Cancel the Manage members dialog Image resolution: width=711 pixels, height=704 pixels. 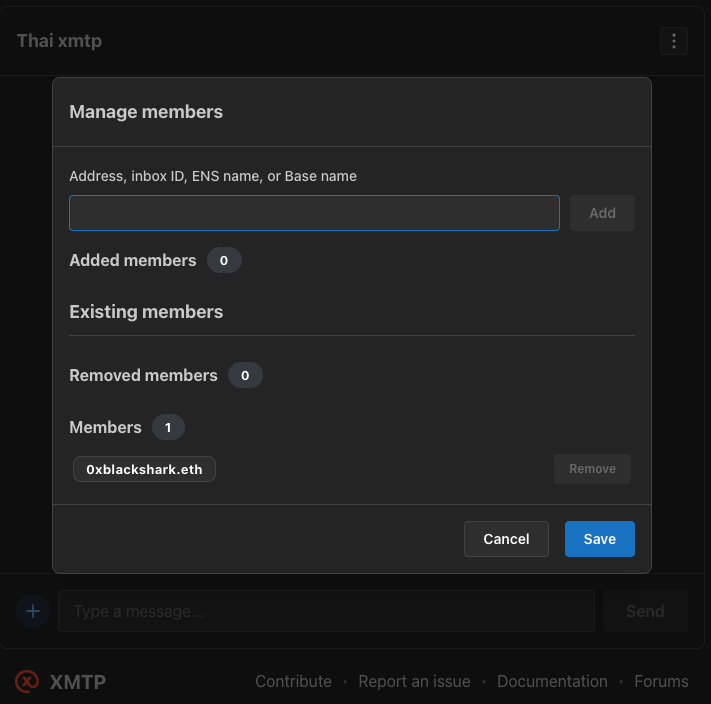pos(506,539)
